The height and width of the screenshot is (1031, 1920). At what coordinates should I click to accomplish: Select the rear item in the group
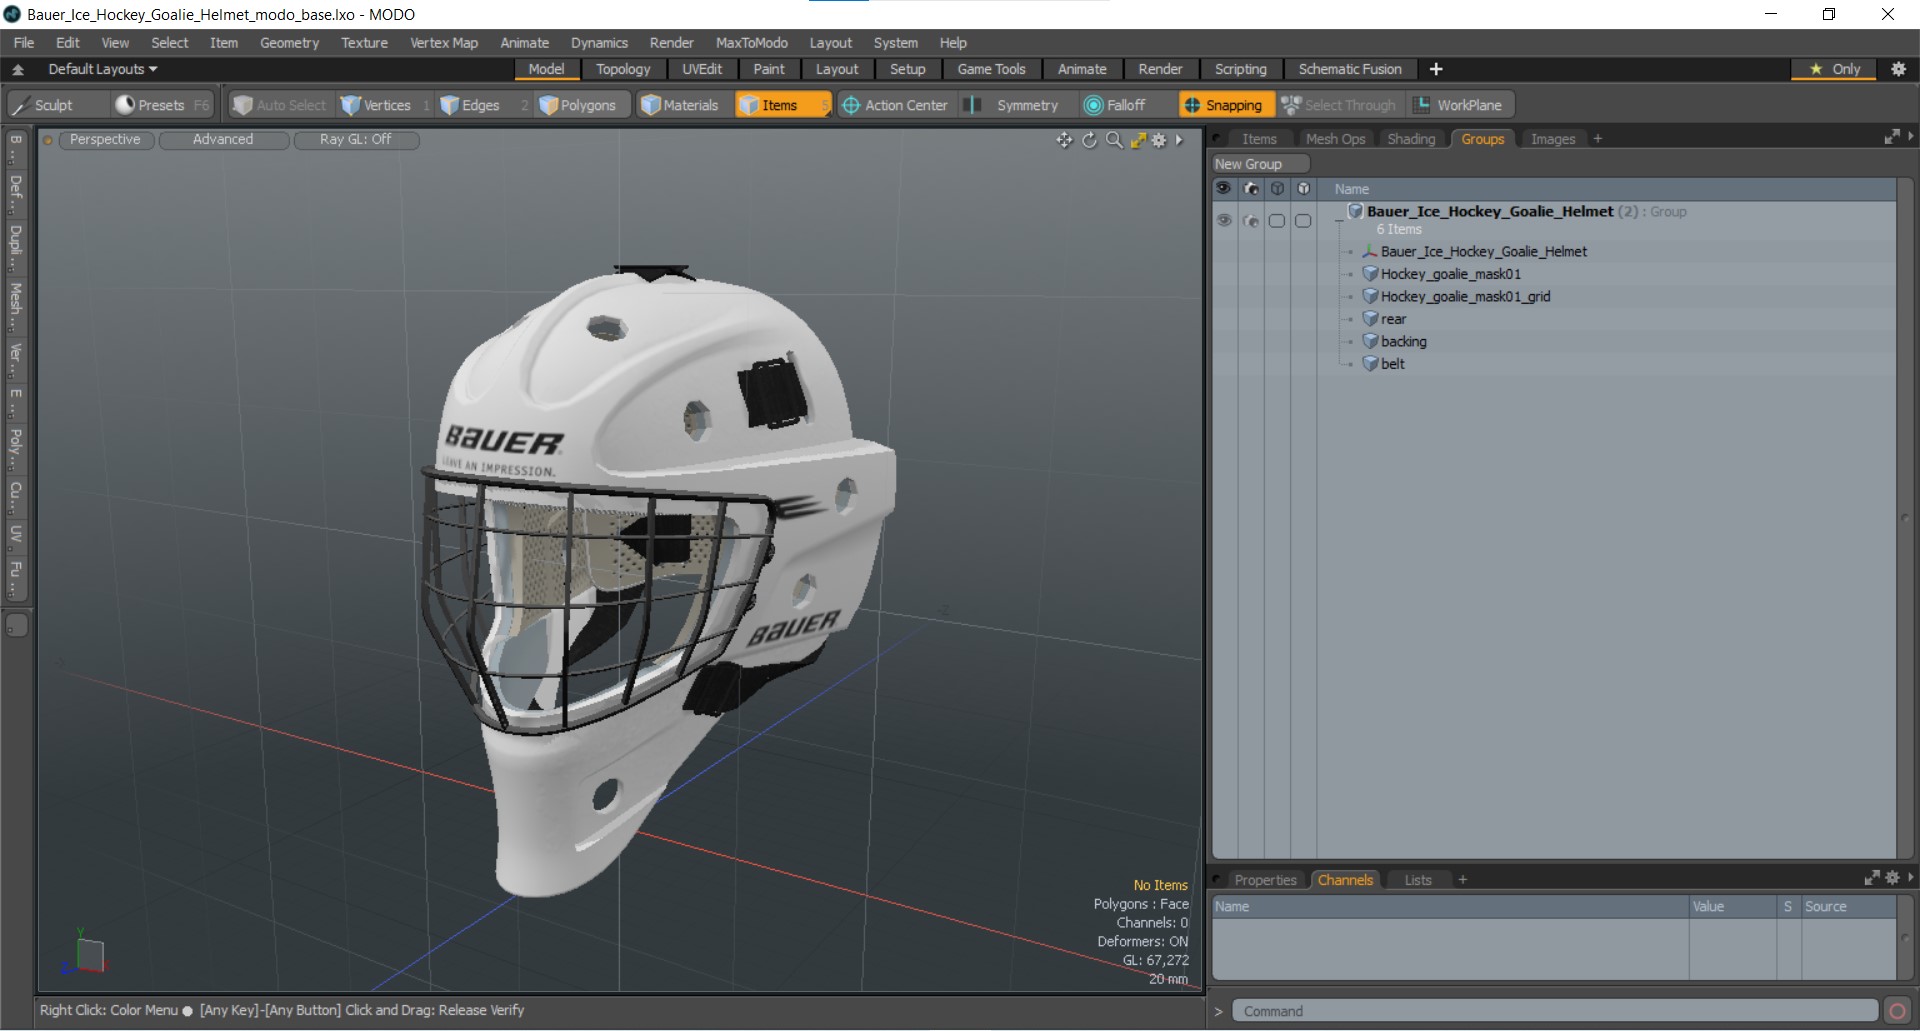[1393, 319]
